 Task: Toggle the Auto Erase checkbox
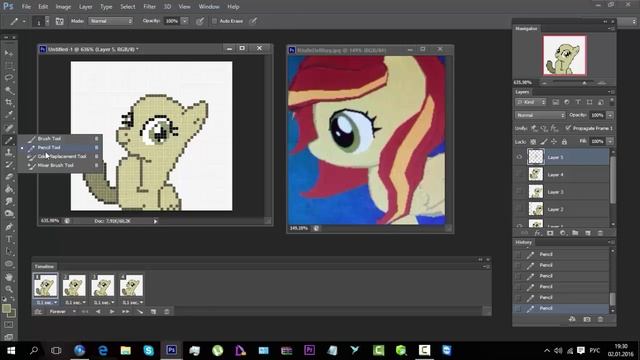point(214,21)
